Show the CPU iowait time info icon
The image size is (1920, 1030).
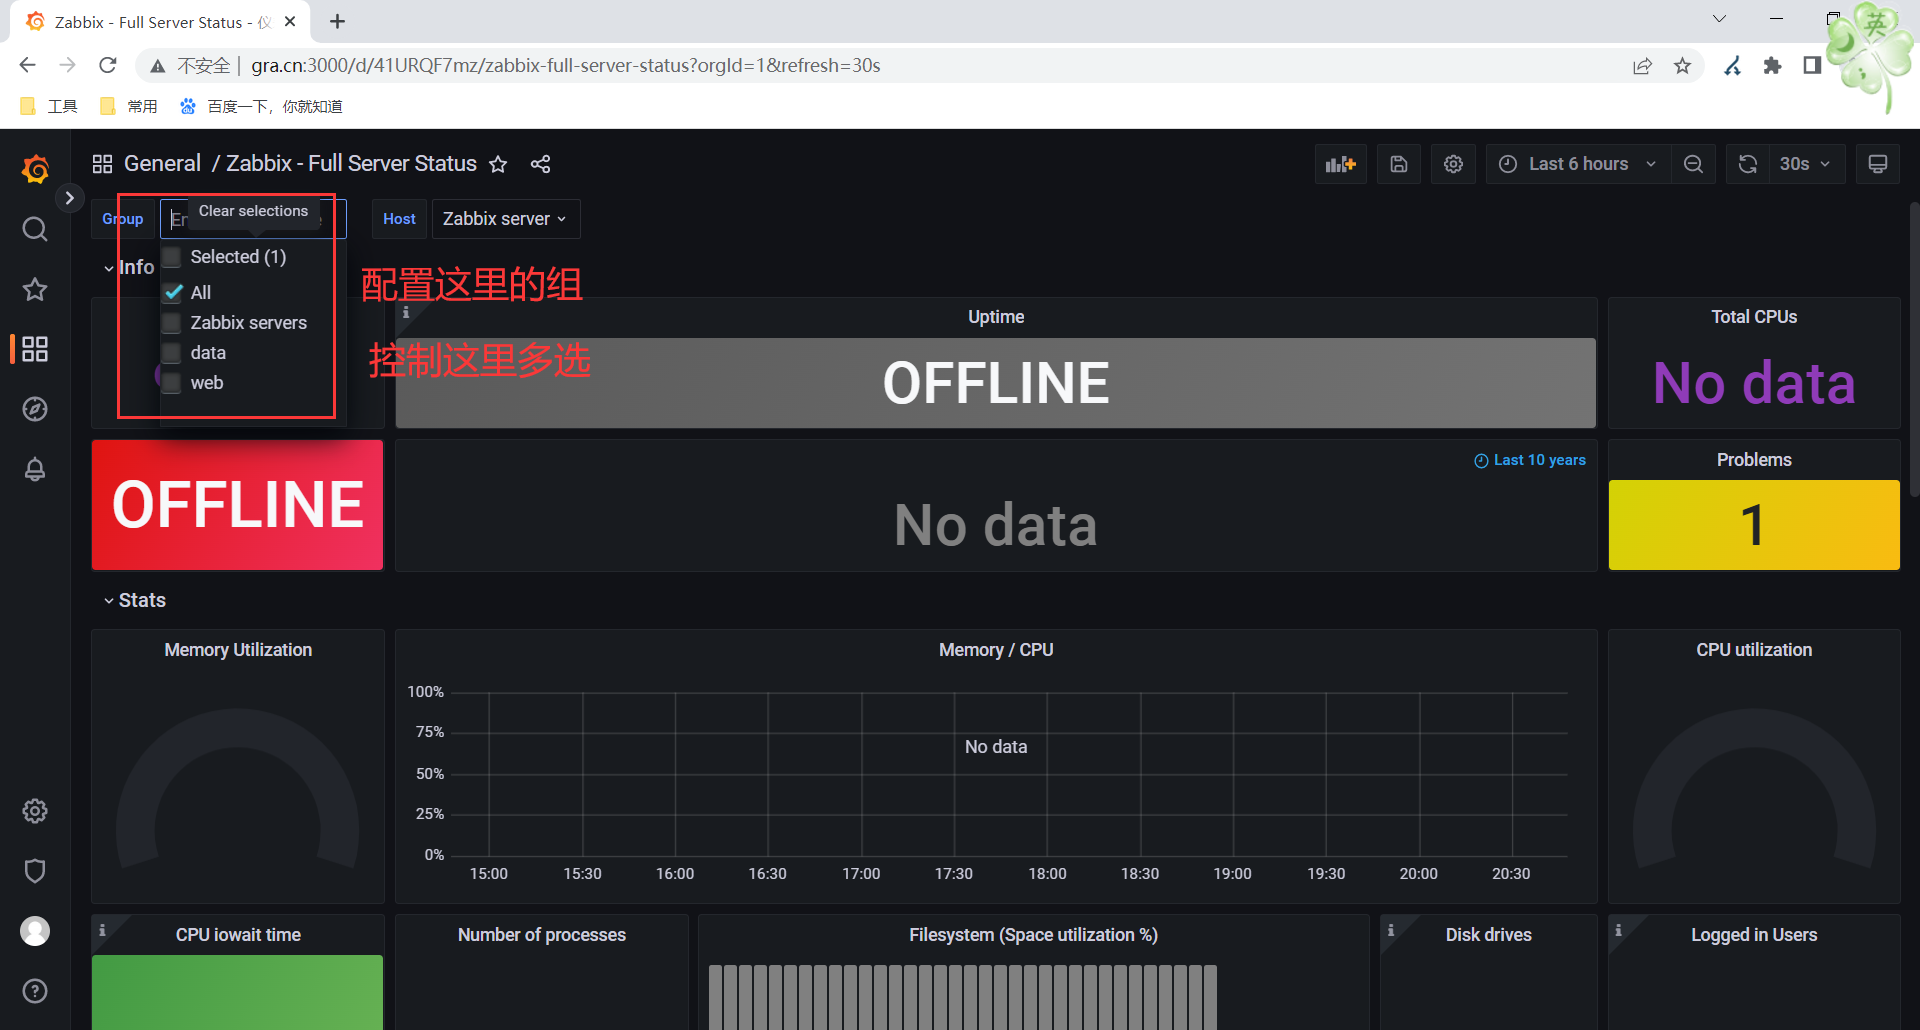click(x=102, y=930)
